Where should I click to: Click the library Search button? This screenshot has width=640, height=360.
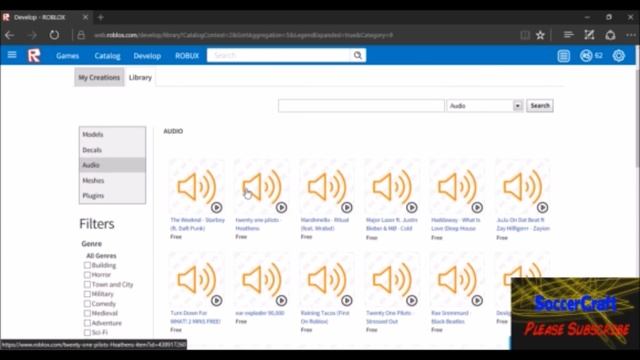point(540,106)
